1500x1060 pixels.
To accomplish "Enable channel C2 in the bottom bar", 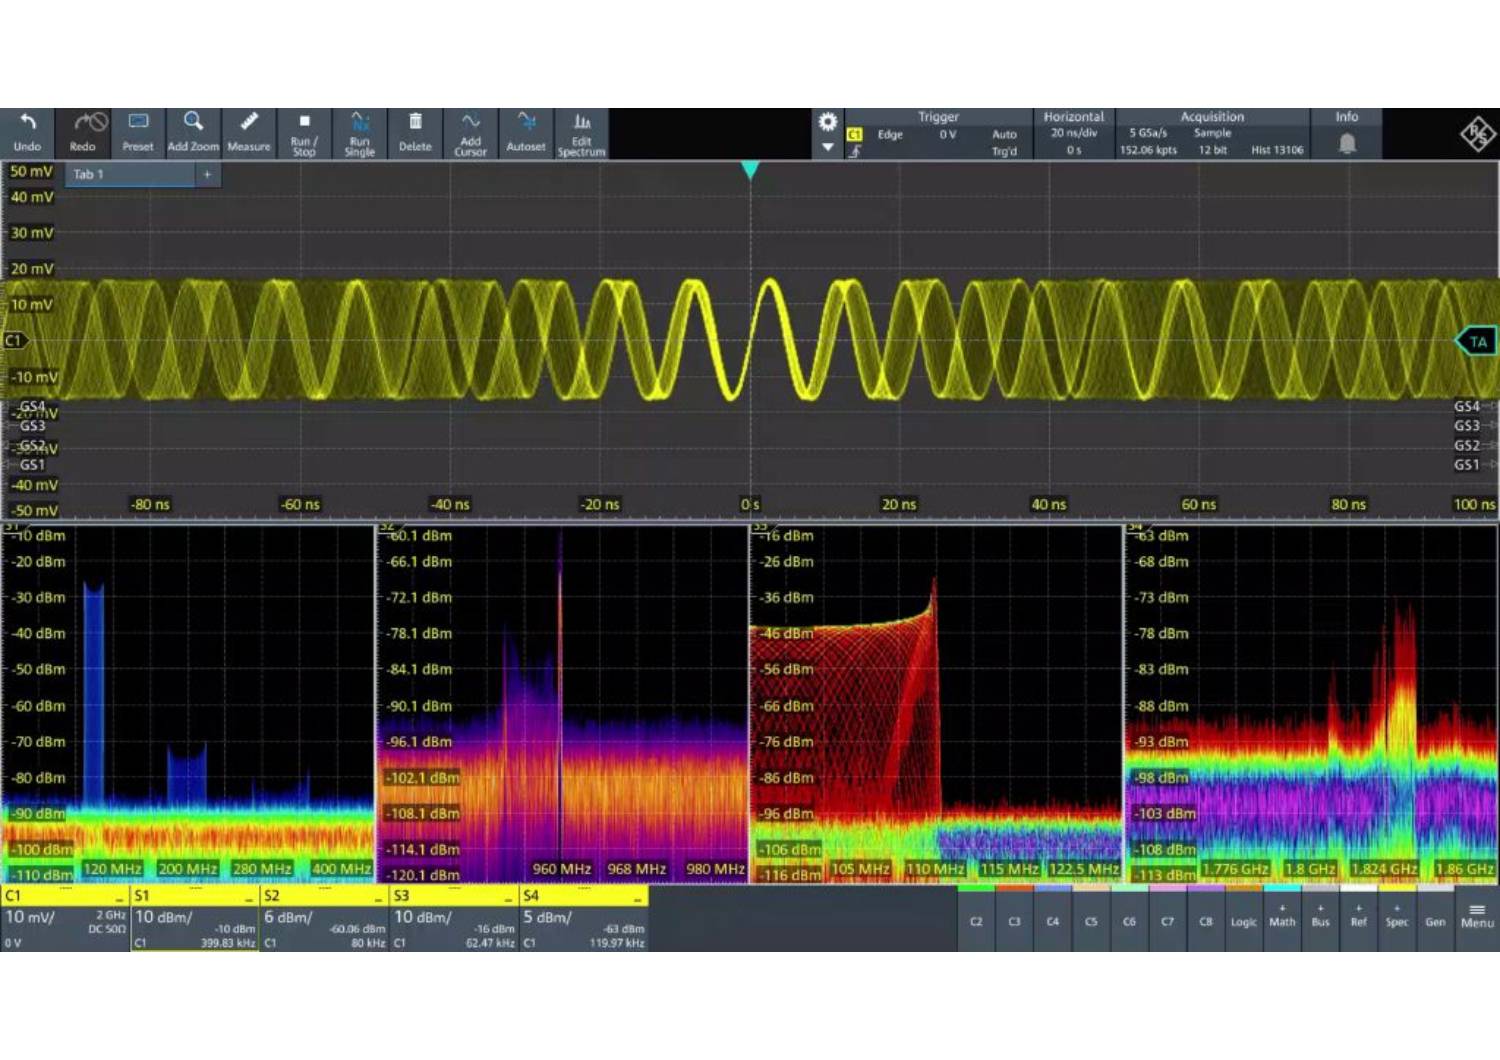I will tap(976, 921).
